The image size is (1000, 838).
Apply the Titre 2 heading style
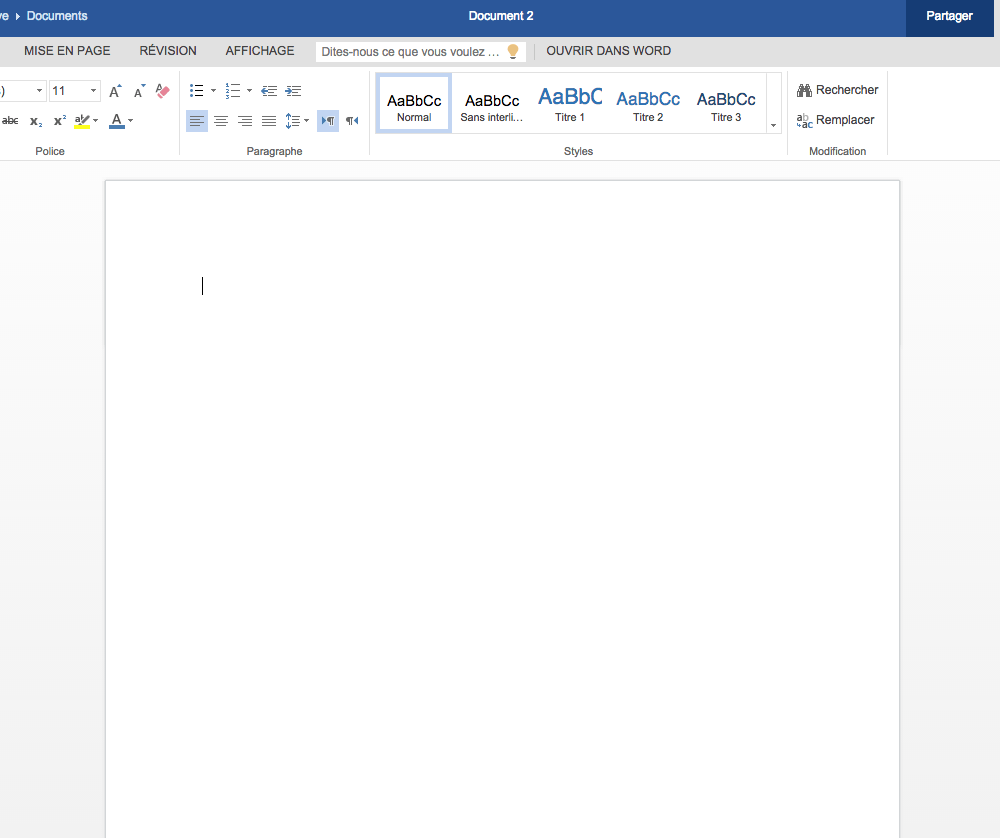click(x=648, y=103)
